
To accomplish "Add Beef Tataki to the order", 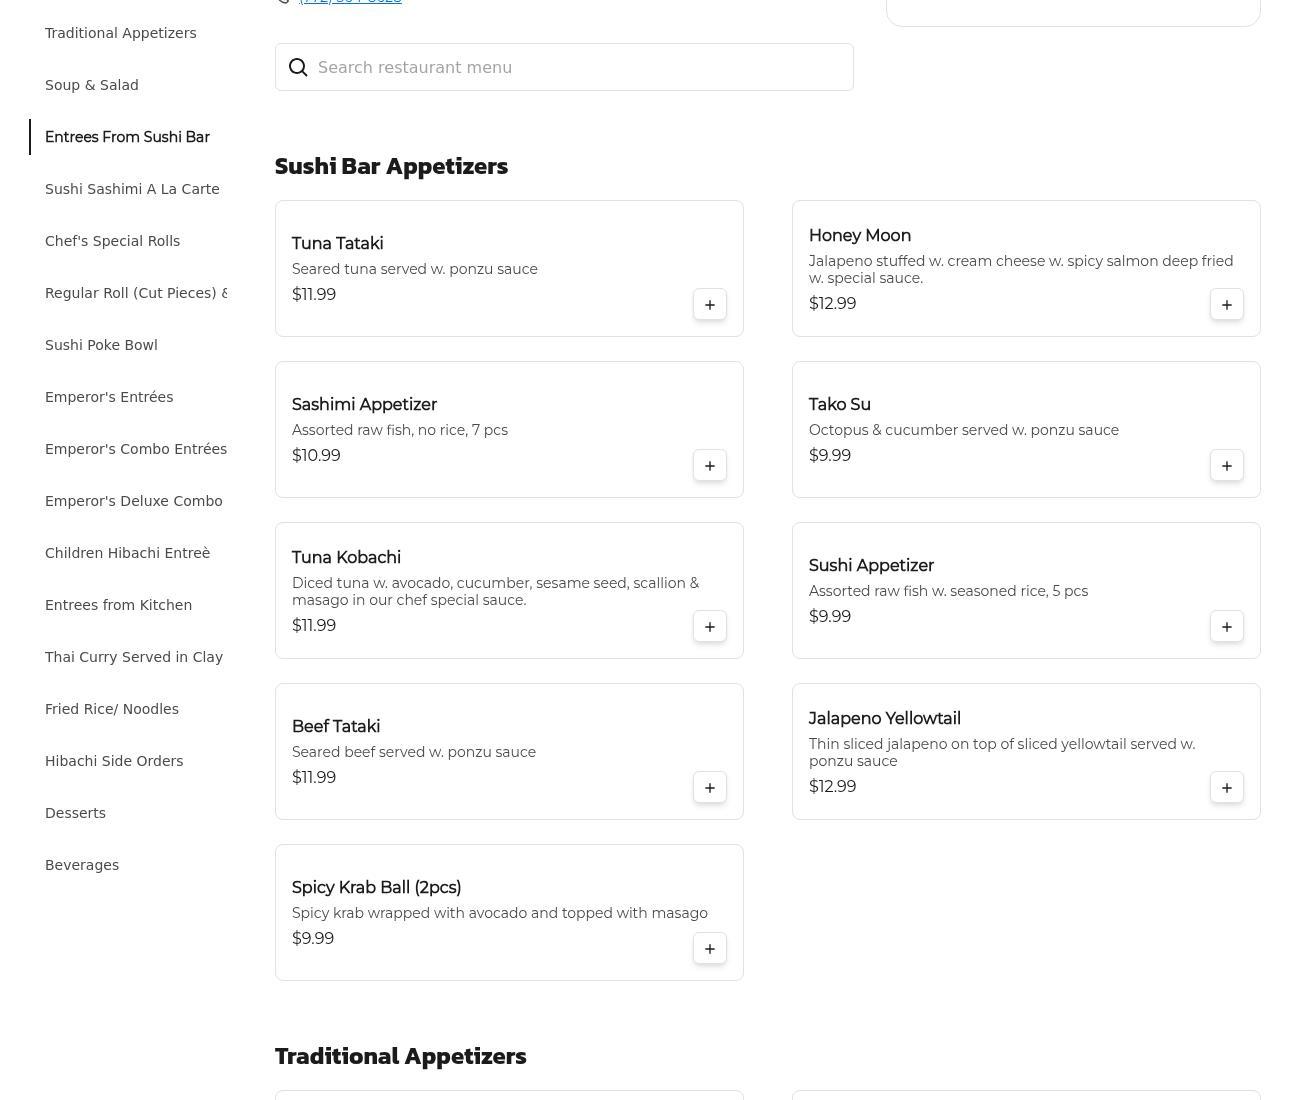I will [710, 788].
